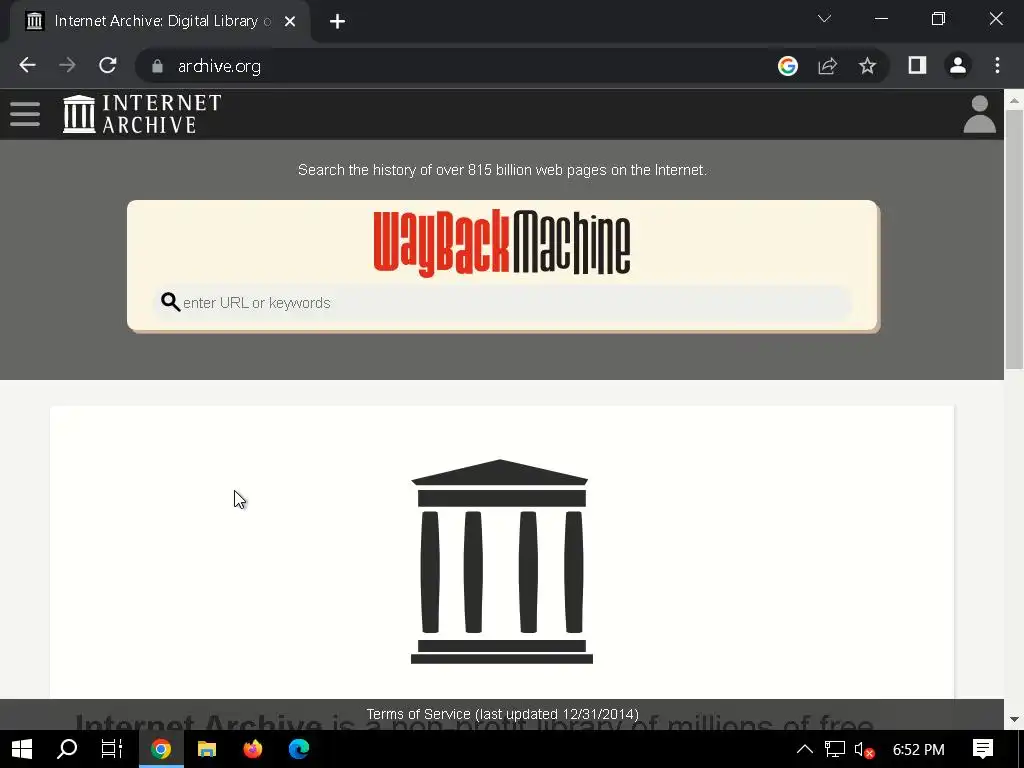Bookmark this page with the star icon

867,65
